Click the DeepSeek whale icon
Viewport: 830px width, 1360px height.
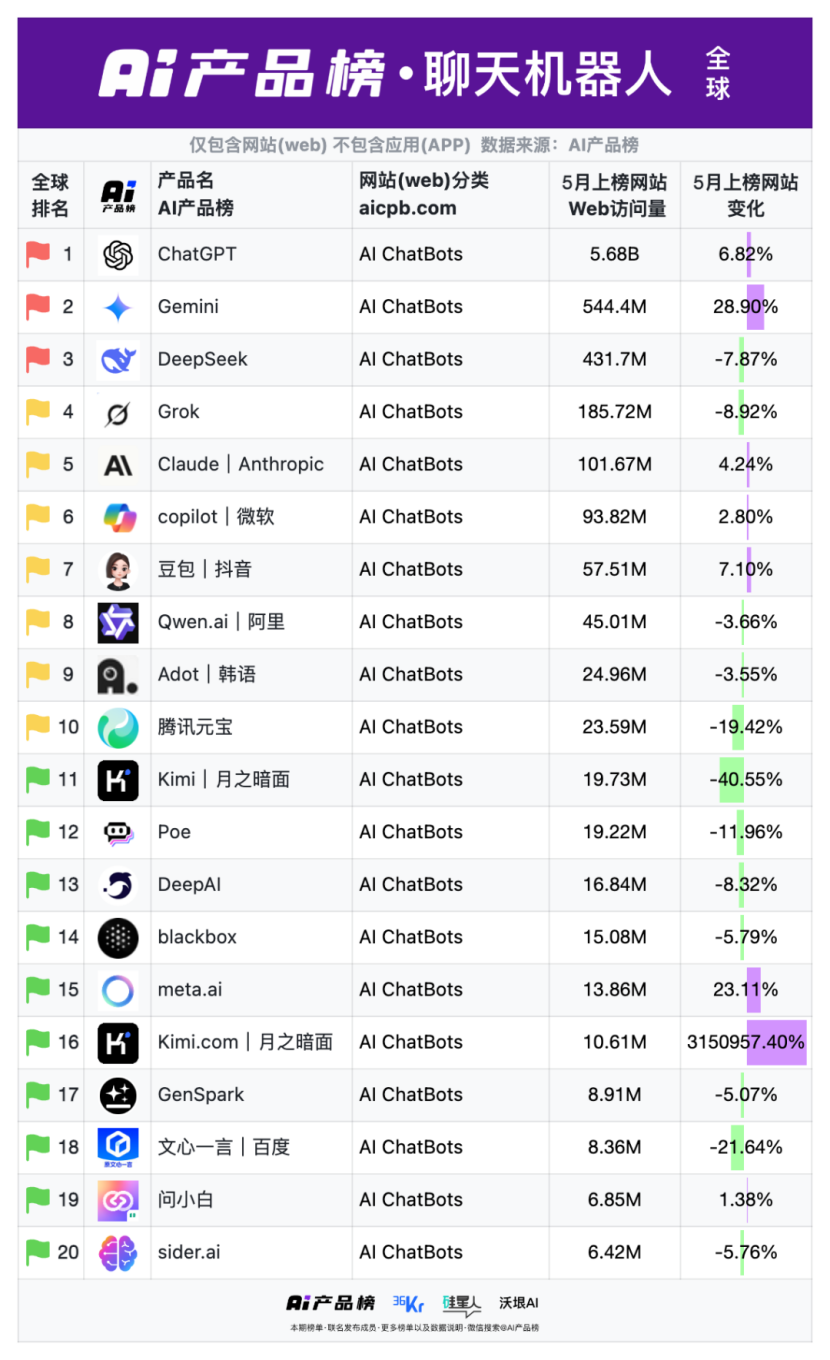tap(118, 360)
